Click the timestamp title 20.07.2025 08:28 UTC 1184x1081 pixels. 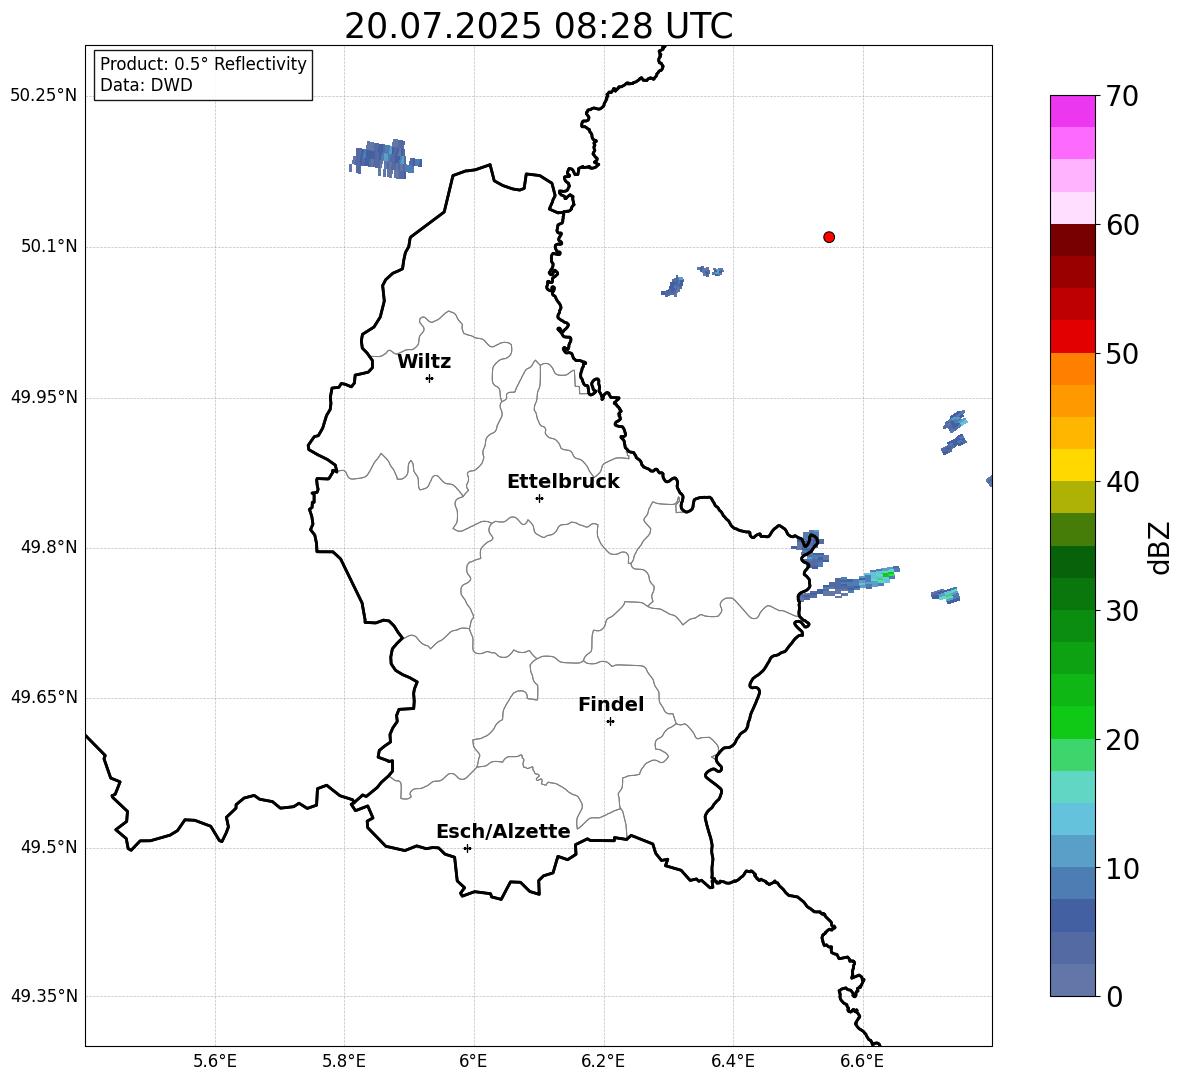538,26
